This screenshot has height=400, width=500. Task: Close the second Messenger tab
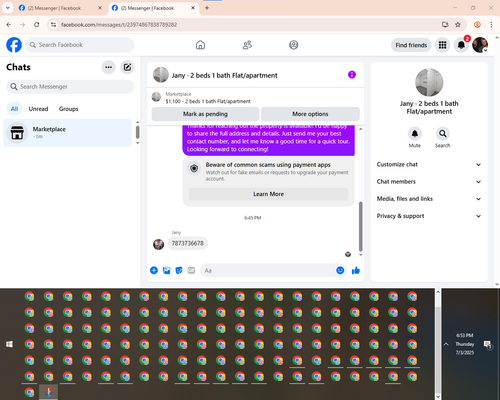click(193, 8)
